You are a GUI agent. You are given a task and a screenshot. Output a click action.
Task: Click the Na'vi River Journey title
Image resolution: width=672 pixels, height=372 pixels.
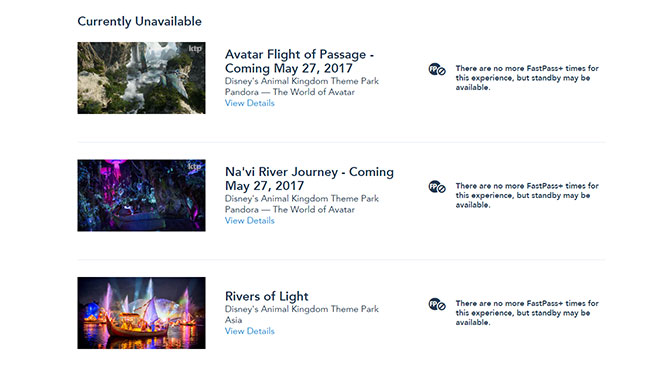point(309,179)
